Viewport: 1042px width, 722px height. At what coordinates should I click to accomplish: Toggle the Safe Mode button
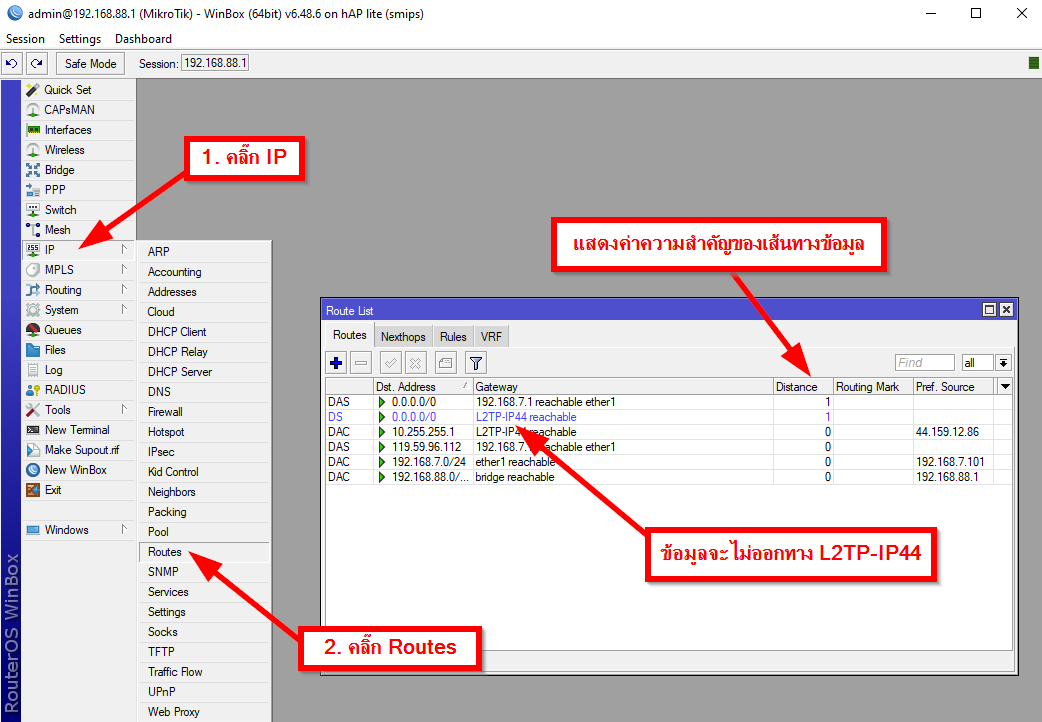click(90, 63)
